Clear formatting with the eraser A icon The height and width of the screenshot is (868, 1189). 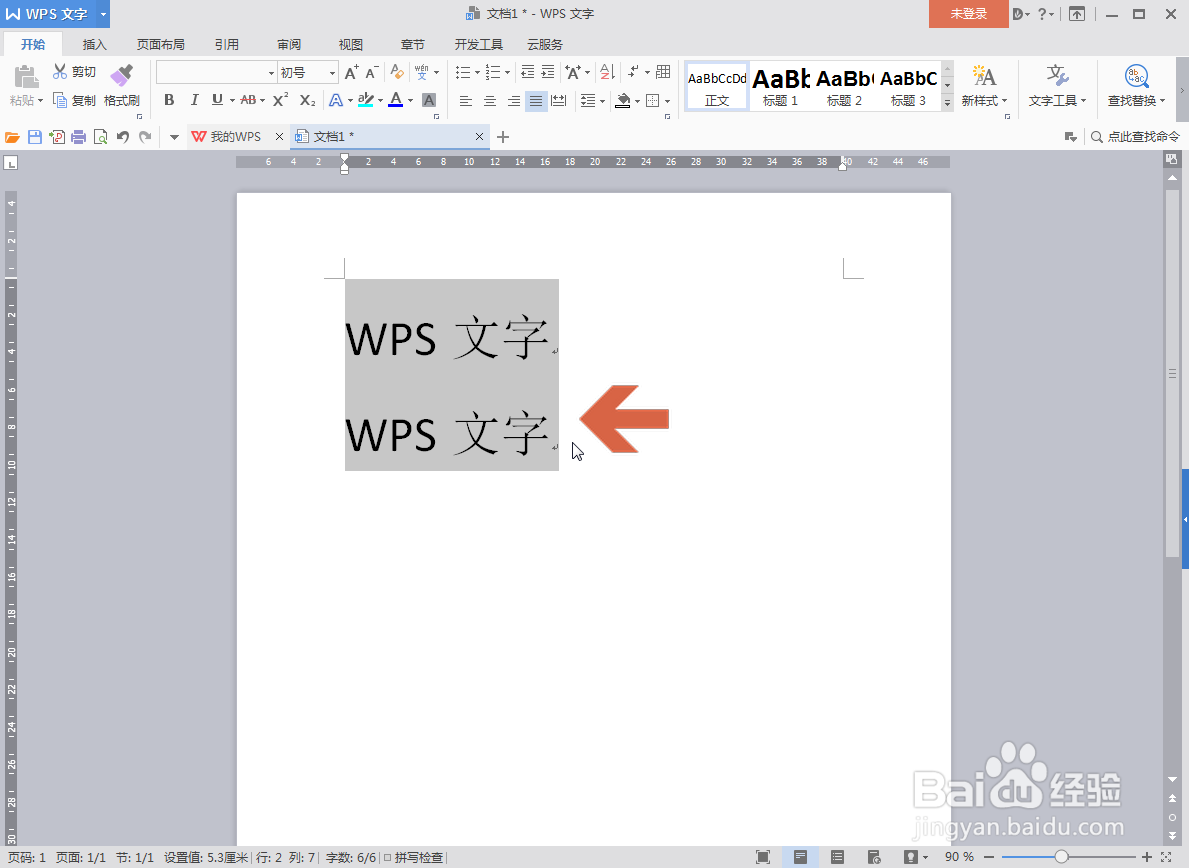397,73
